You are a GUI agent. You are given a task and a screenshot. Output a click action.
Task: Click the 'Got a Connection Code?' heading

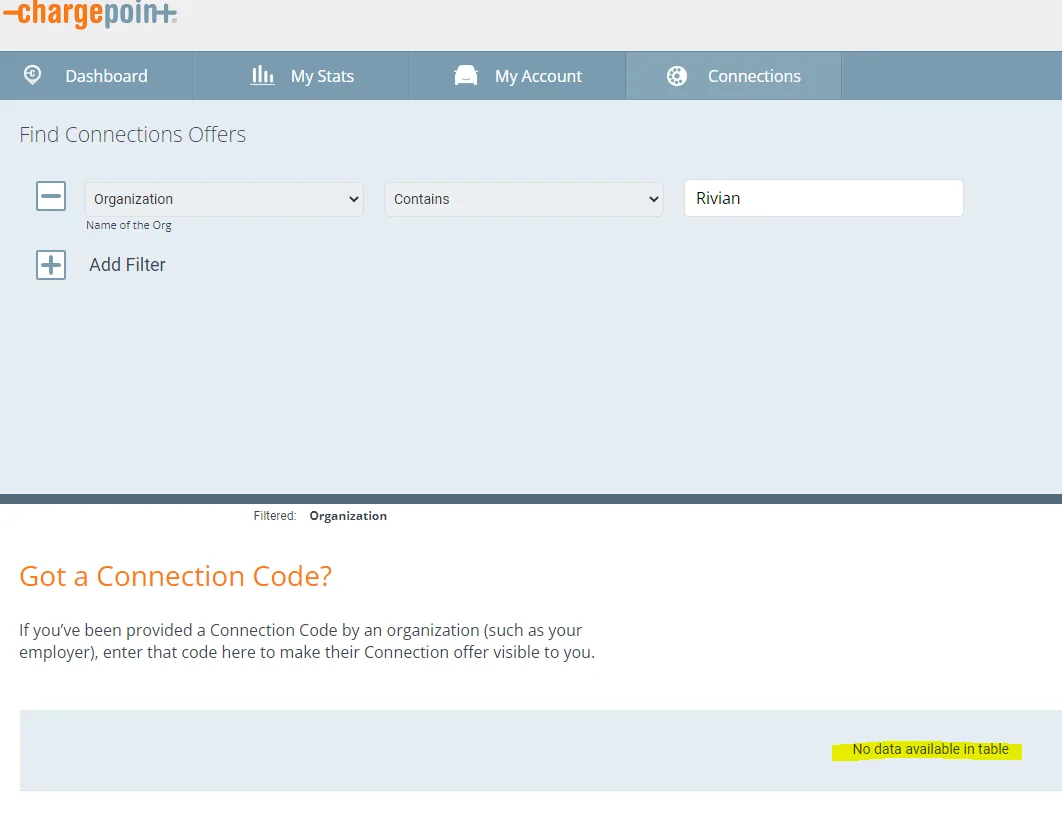pos(175,577)
